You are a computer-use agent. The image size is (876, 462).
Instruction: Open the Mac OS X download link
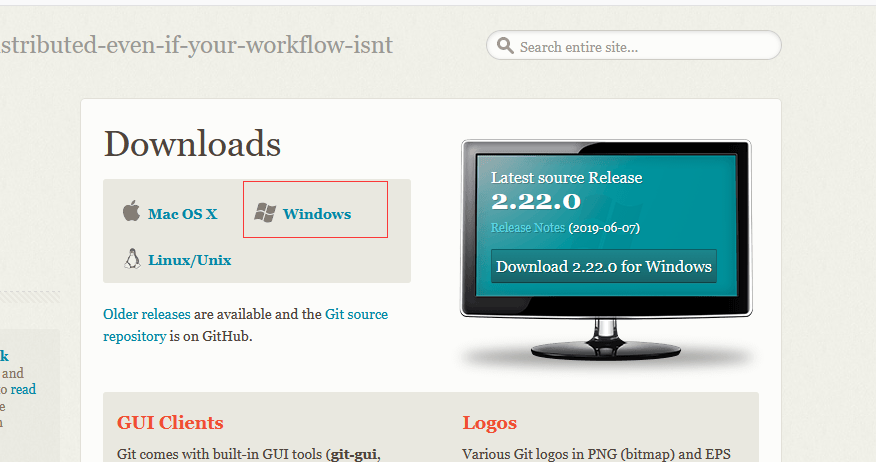point(183,214)
